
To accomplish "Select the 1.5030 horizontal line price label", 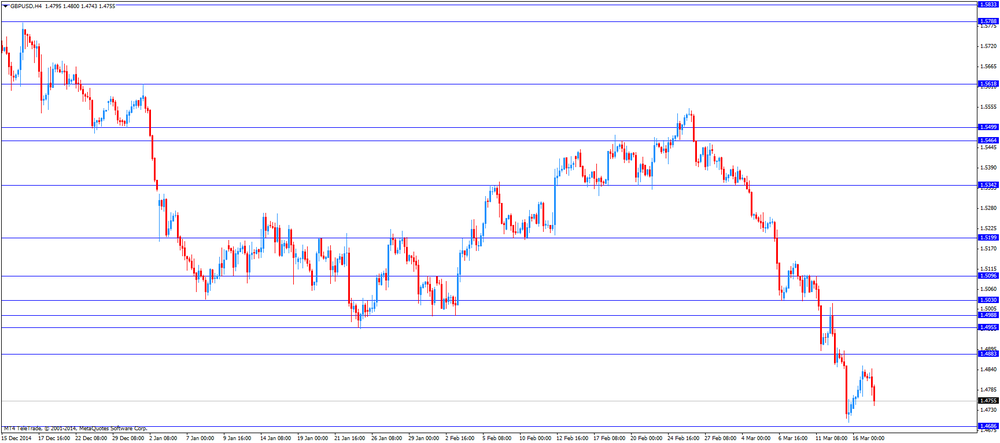I will [x=987, y=300].
